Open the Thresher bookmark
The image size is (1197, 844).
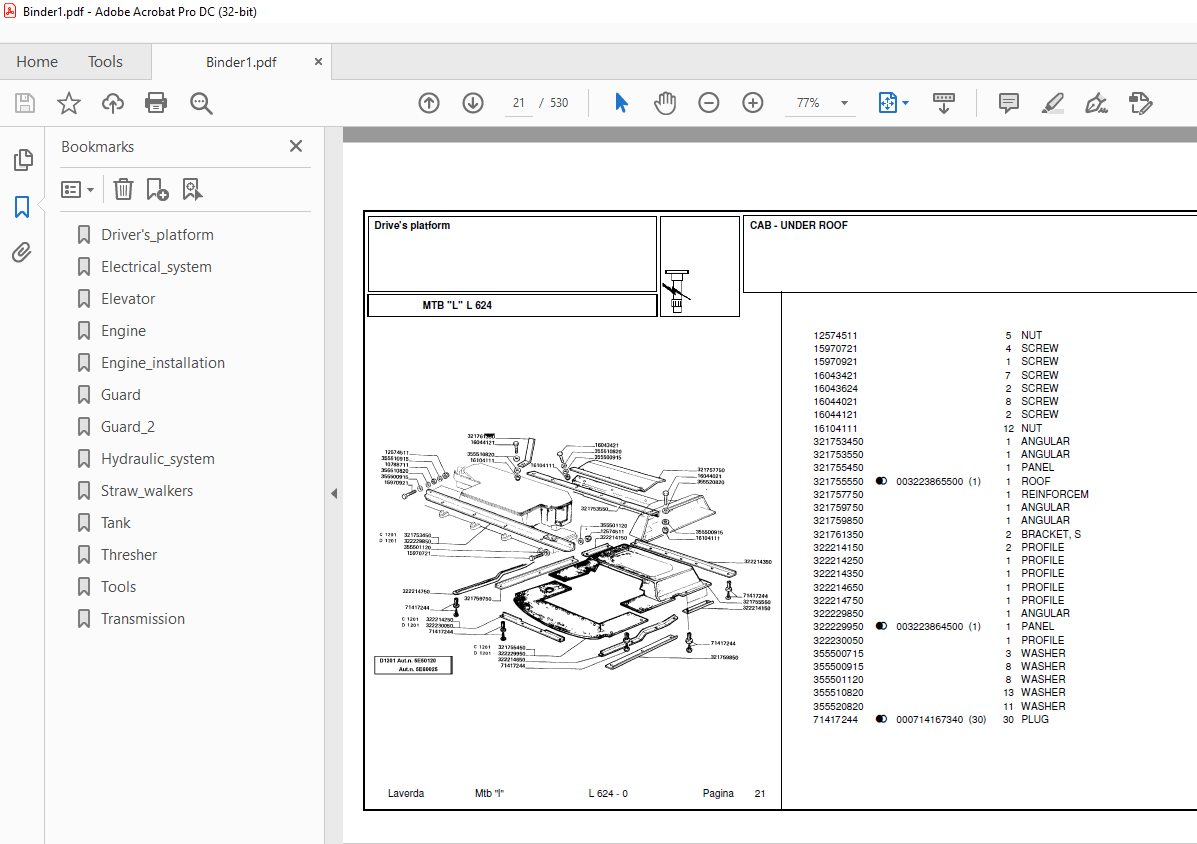(x=129, y=556)
